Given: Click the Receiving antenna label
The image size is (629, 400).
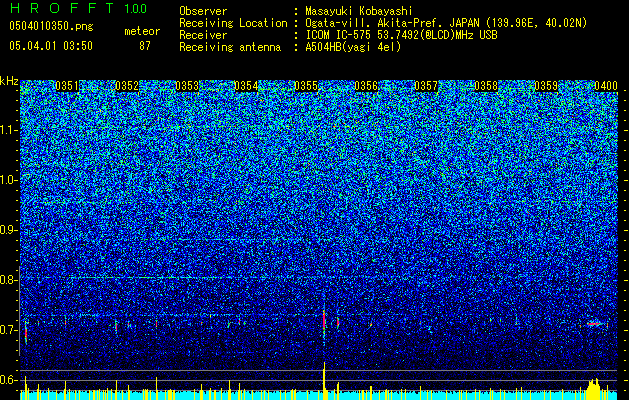Looking at the screenshot, I should click(230, 47).
